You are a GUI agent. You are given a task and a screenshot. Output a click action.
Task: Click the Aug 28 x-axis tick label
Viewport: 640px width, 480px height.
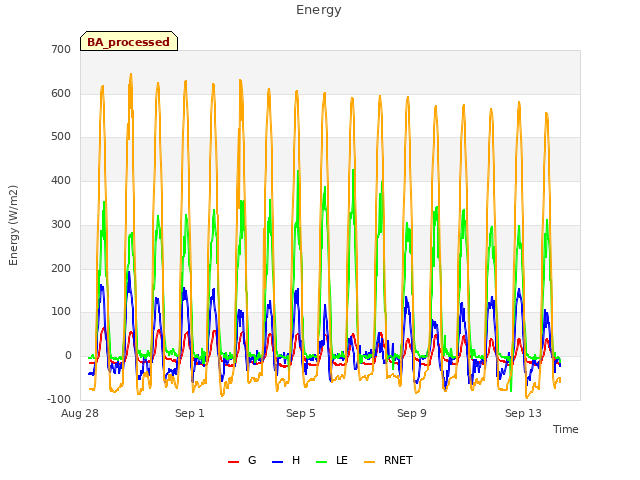pos(80,413)
